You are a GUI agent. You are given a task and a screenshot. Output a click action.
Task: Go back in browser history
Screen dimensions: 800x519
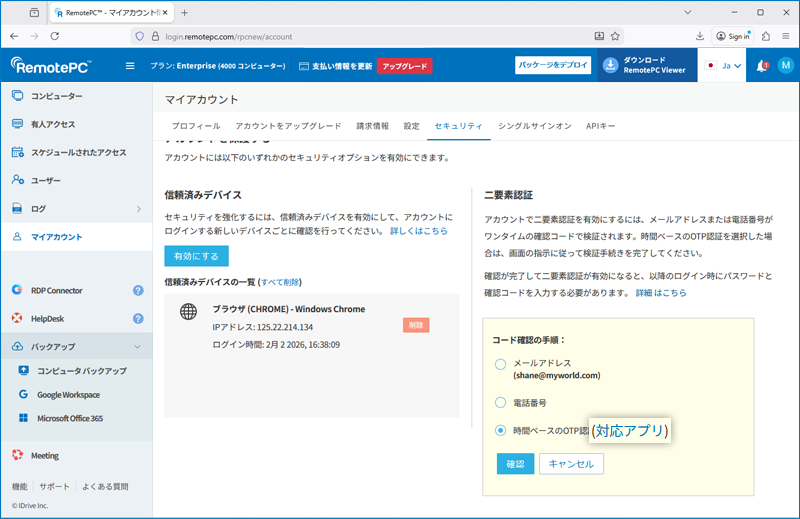pos(14,36)
